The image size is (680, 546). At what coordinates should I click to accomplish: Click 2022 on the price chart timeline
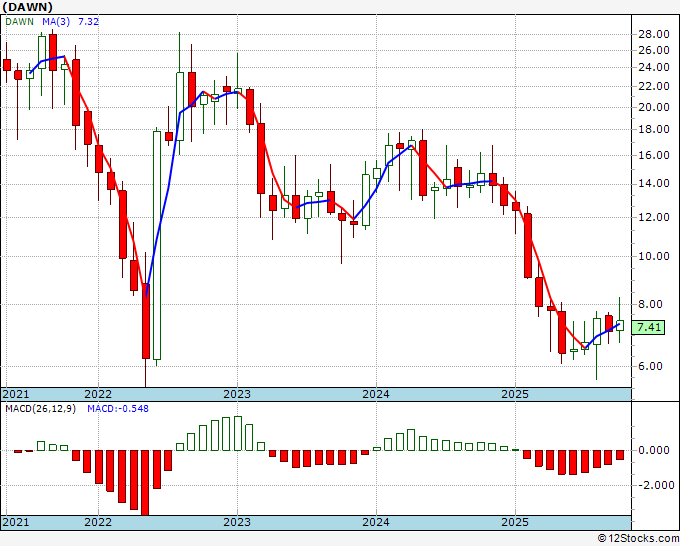tap(97, 394)
